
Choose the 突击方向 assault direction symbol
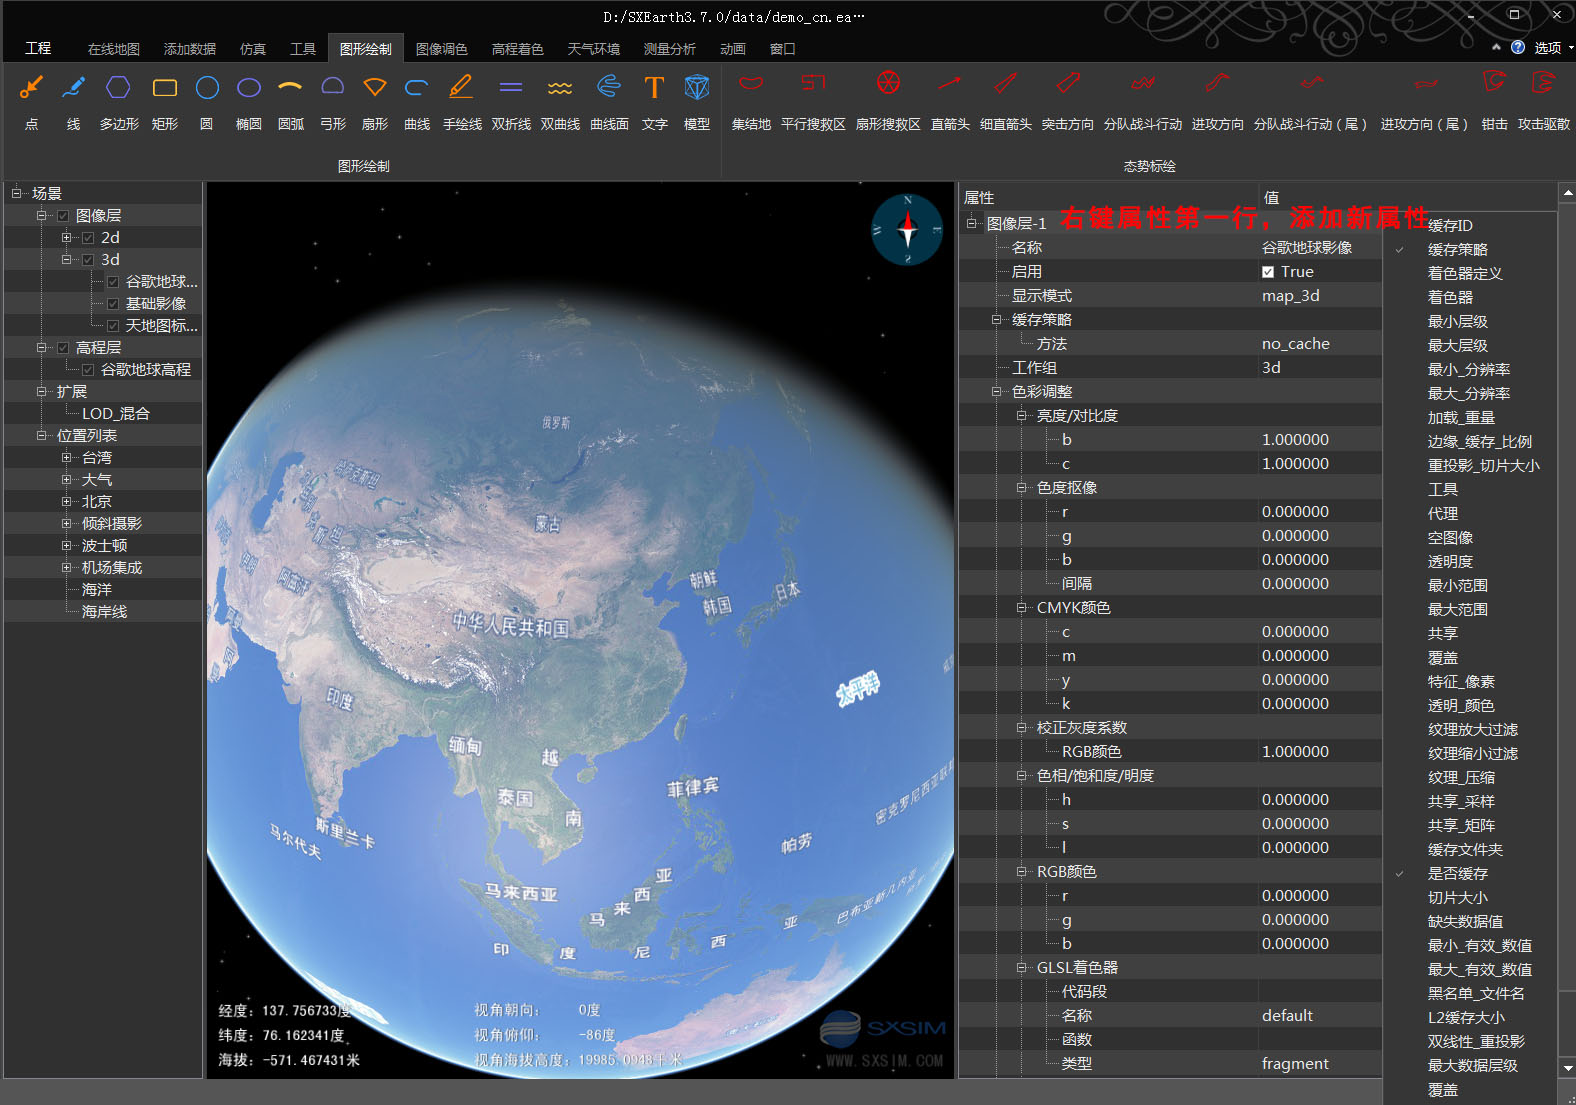coord(1068,102)
